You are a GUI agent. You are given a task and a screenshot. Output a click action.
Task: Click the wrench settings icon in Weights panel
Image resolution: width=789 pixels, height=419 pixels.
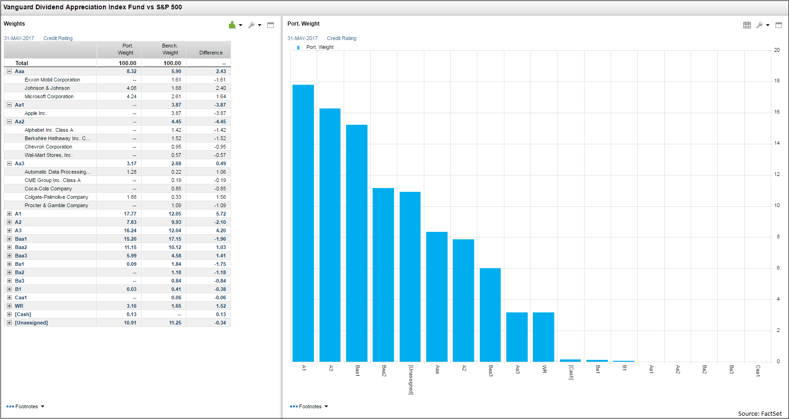coord(252,25)
